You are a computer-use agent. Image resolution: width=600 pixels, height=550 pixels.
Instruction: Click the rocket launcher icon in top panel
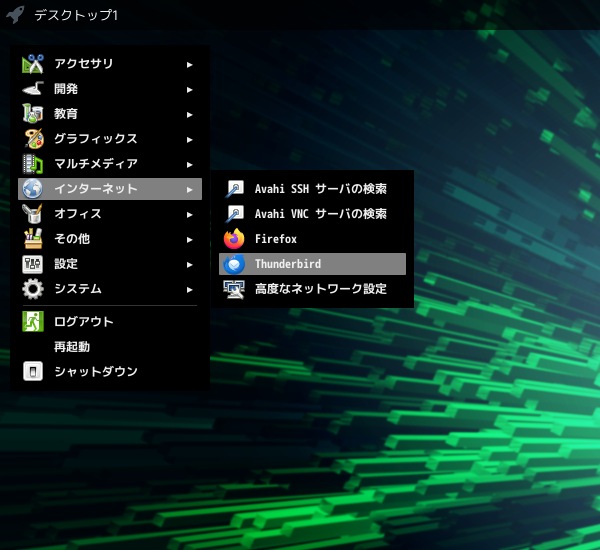click(x=15, y=15)
